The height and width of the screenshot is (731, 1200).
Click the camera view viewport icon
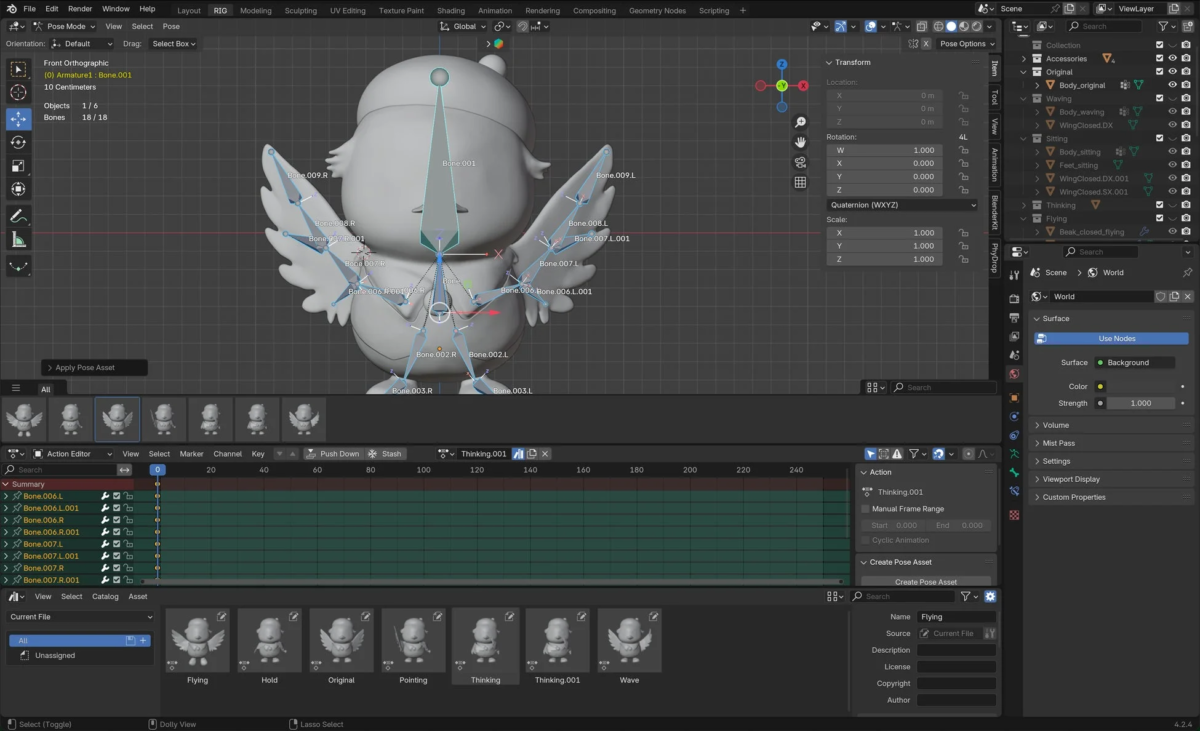point(800,162)
